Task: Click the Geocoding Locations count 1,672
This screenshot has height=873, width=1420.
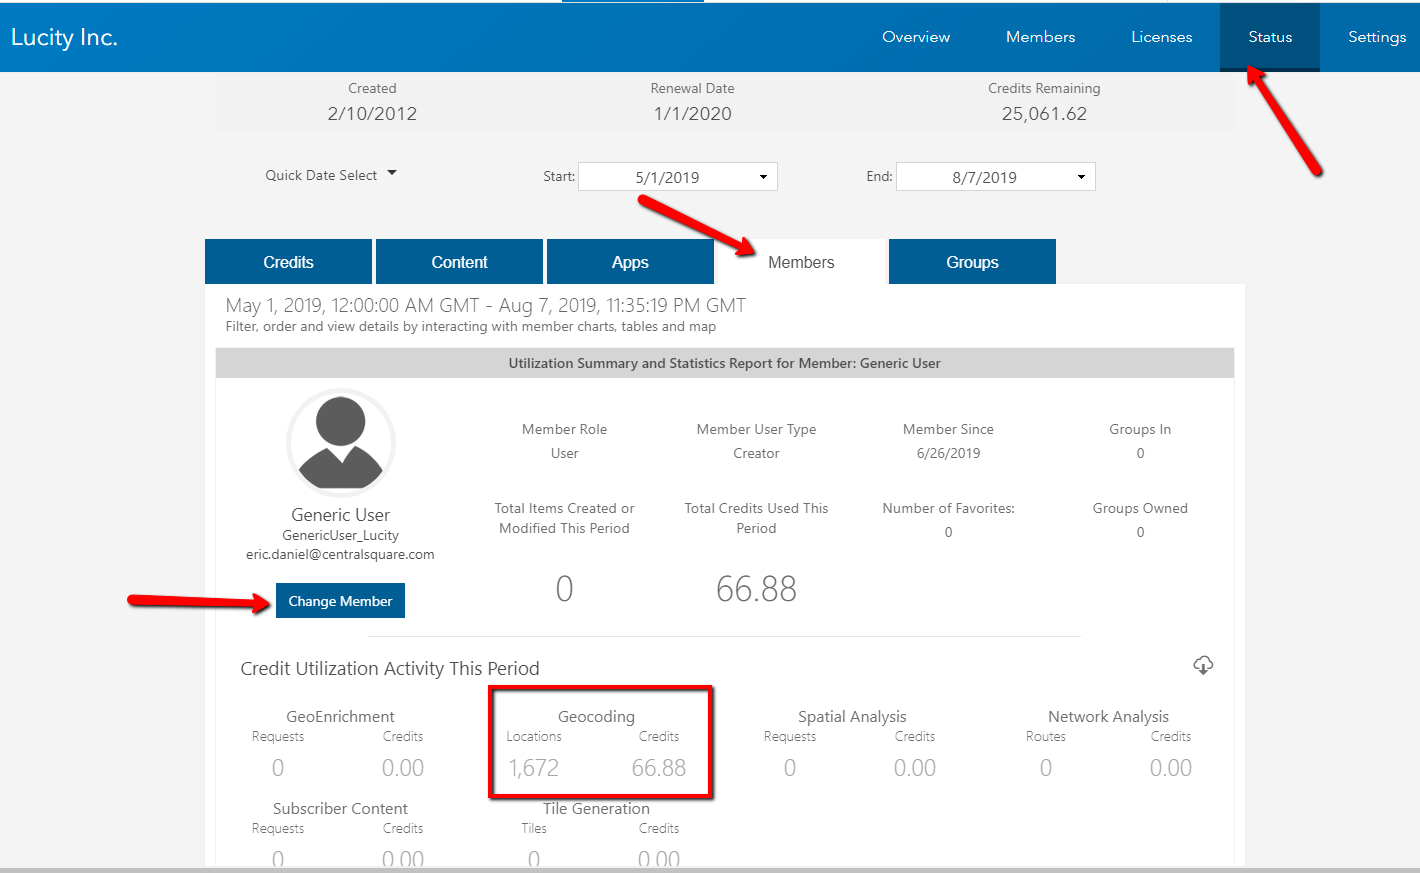Action: pos(533,768)
